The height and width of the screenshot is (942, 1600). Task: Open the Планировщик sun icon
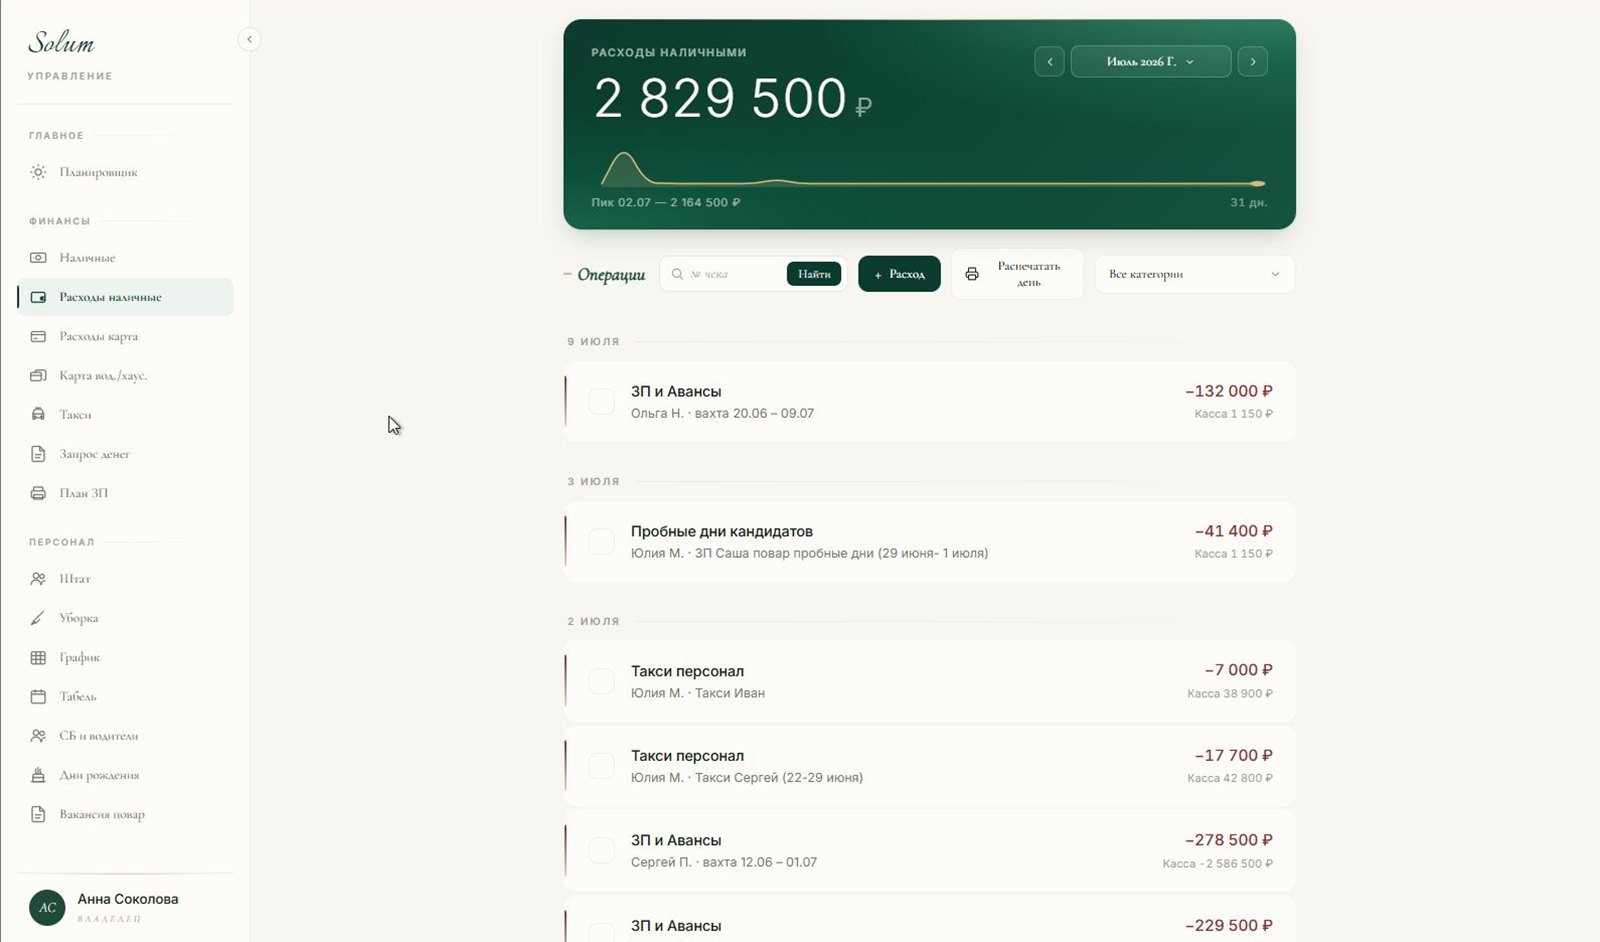[38, 172]
